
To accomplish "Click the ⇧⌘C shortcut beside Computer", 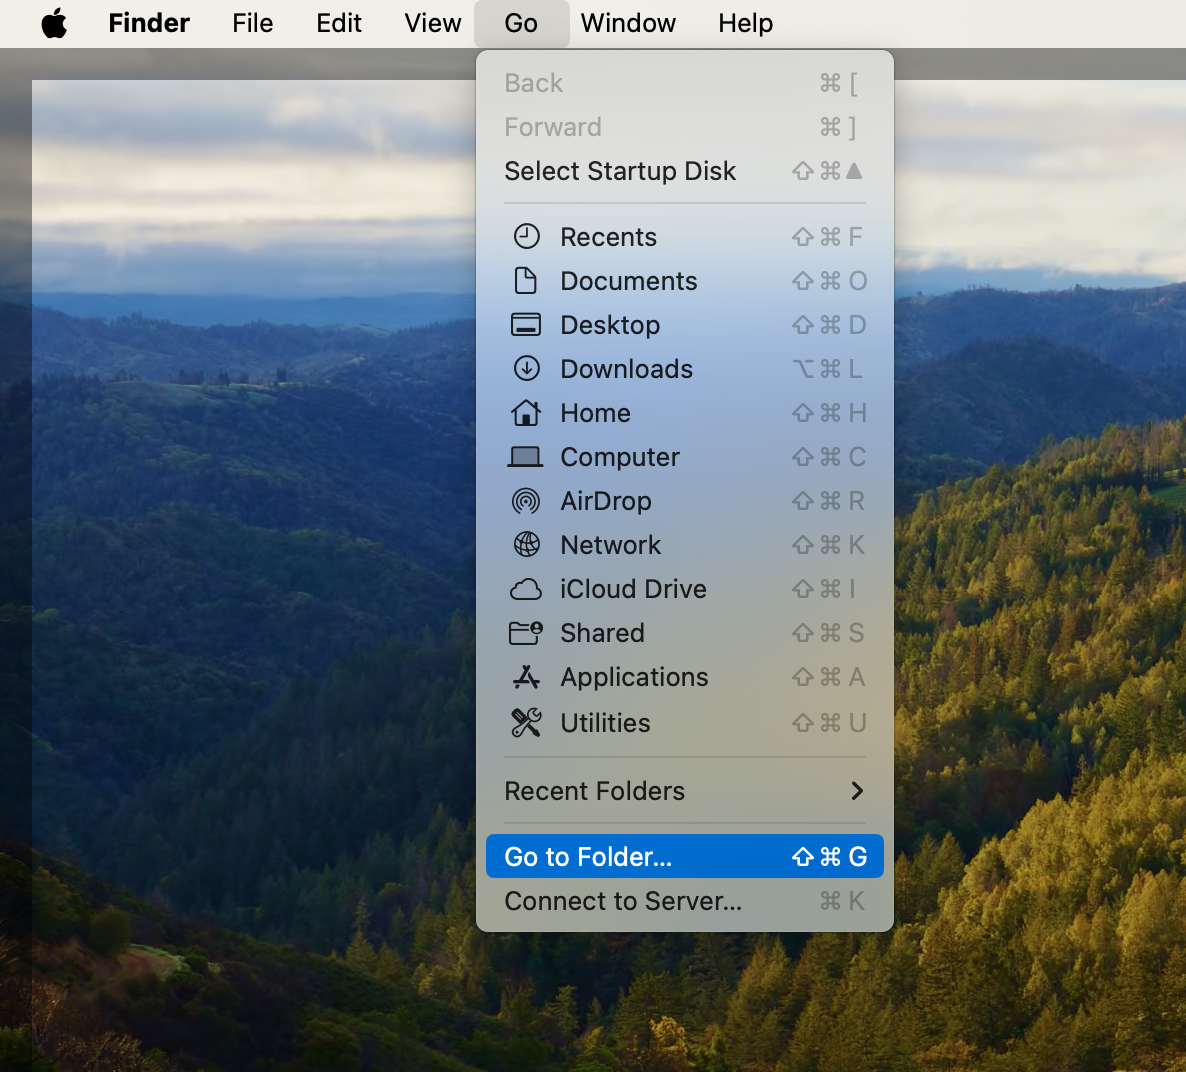I will (x=829, y=457).
